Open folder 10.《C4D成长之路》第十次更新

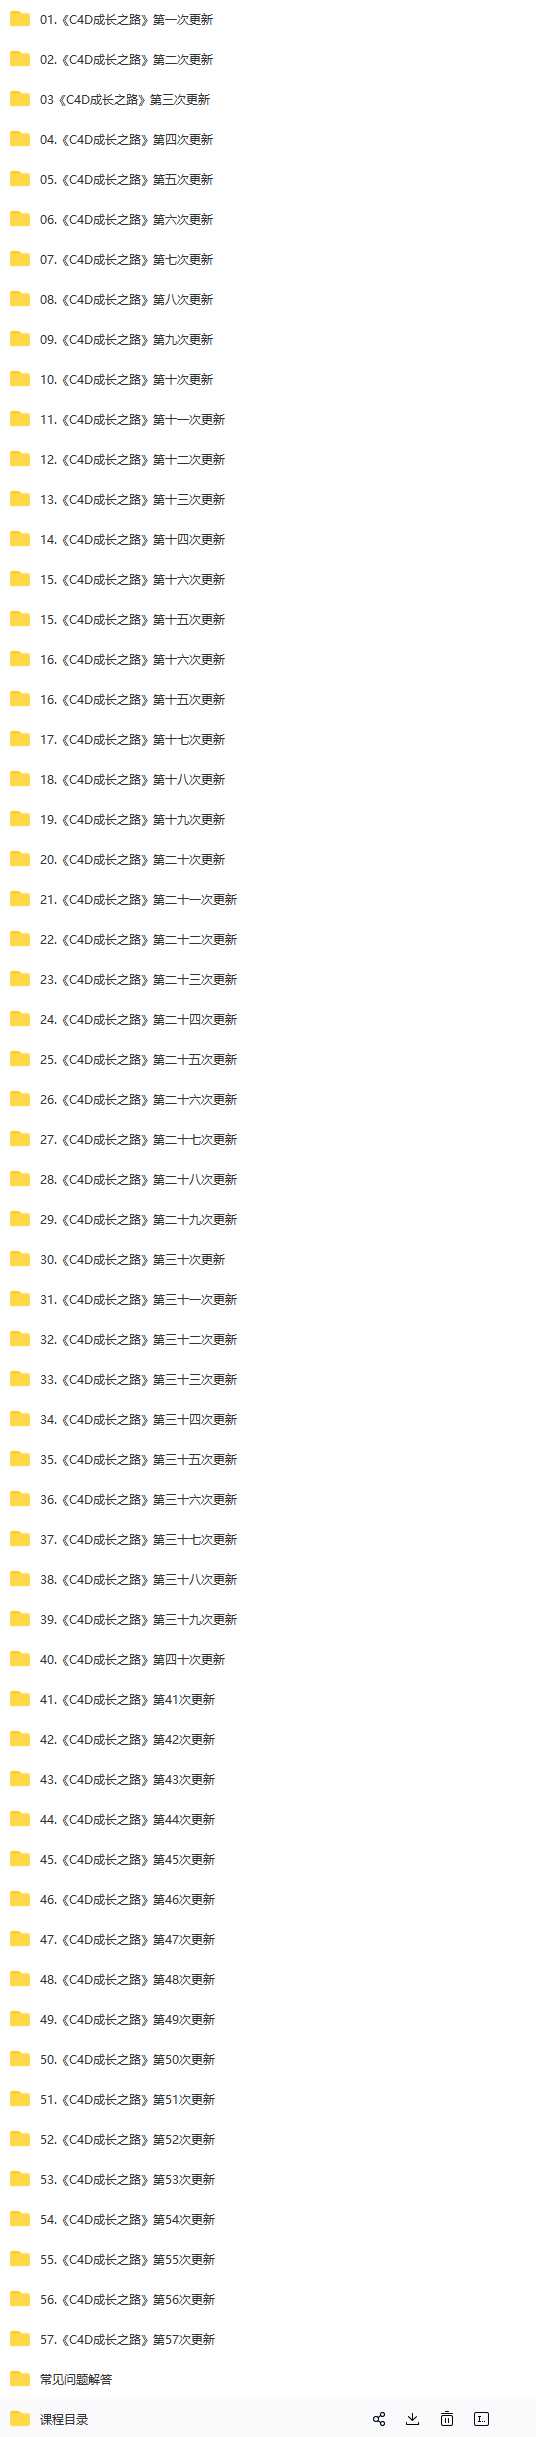[x=126, y=379]
